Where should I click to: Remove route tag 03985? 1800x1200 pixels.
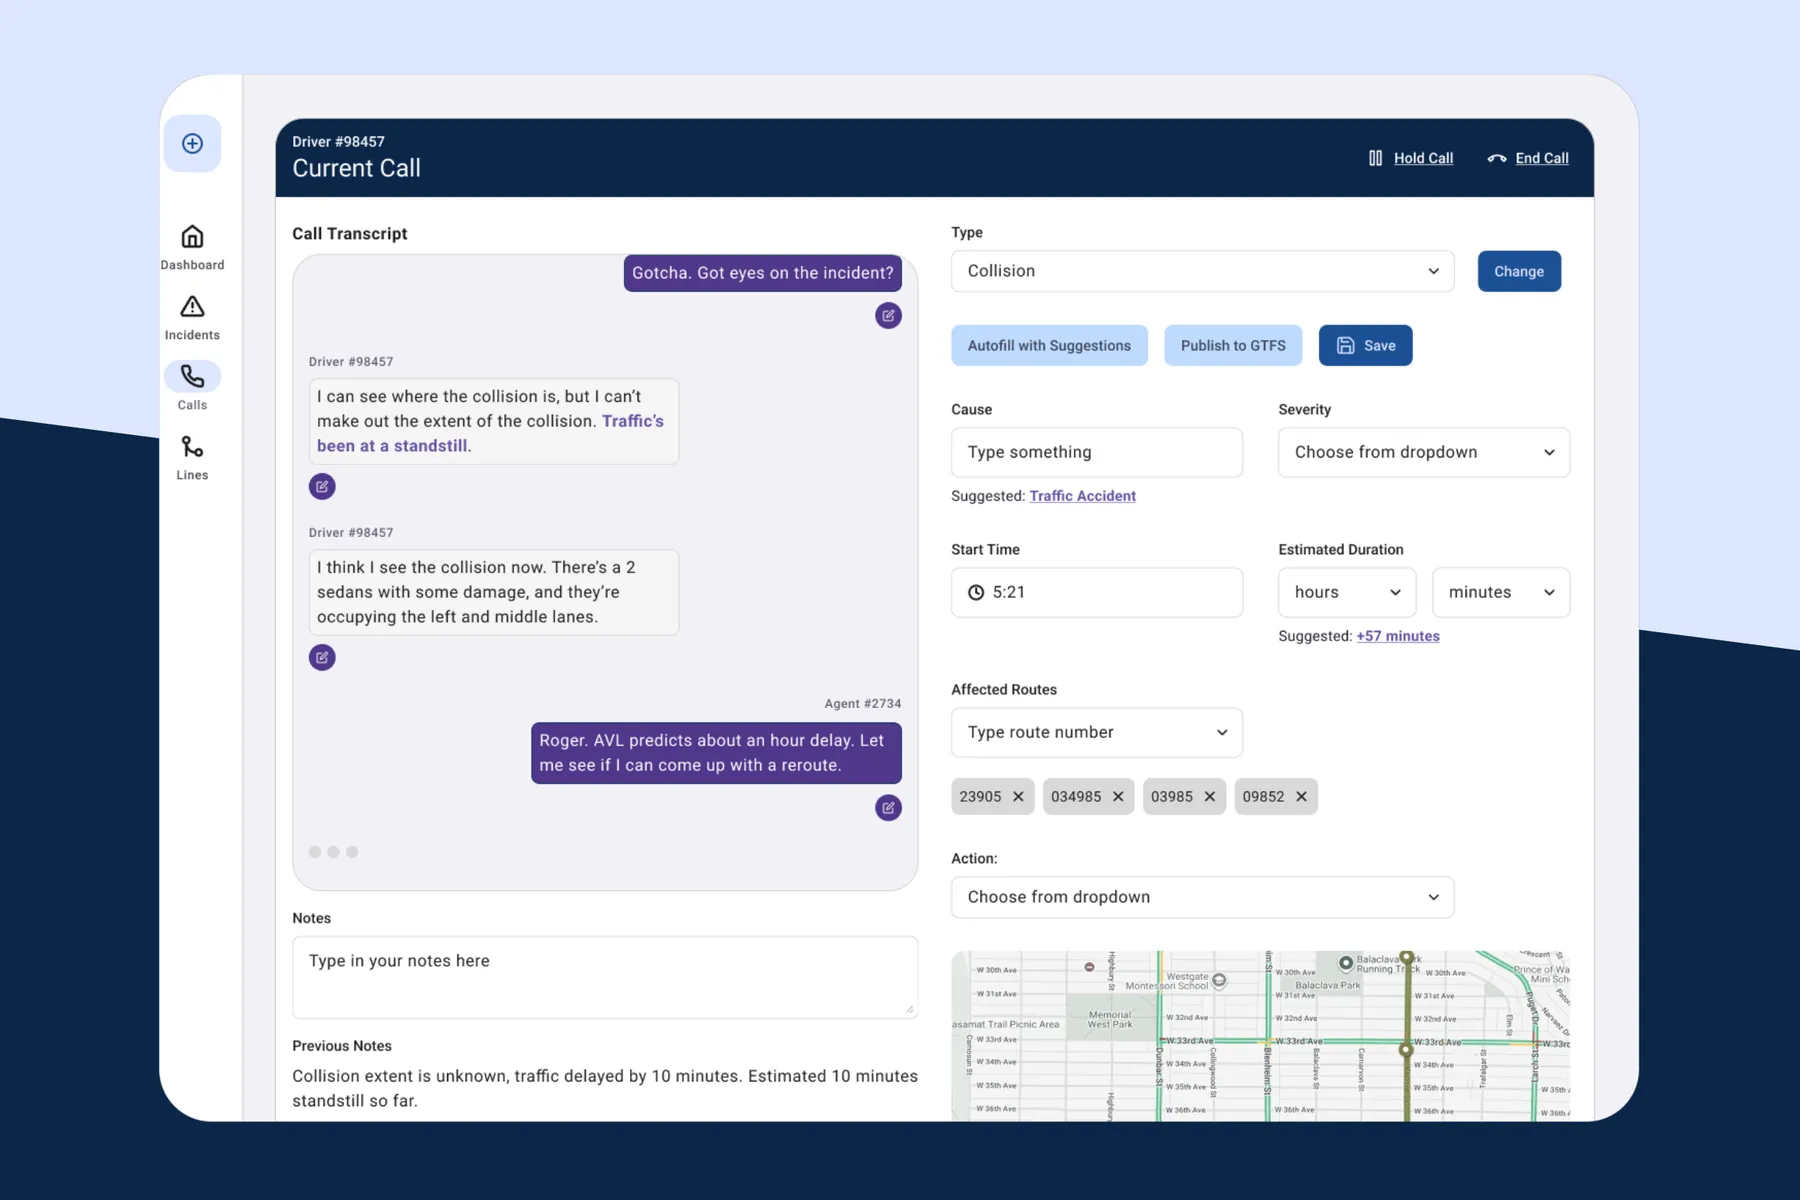[x=1210, y=797]
